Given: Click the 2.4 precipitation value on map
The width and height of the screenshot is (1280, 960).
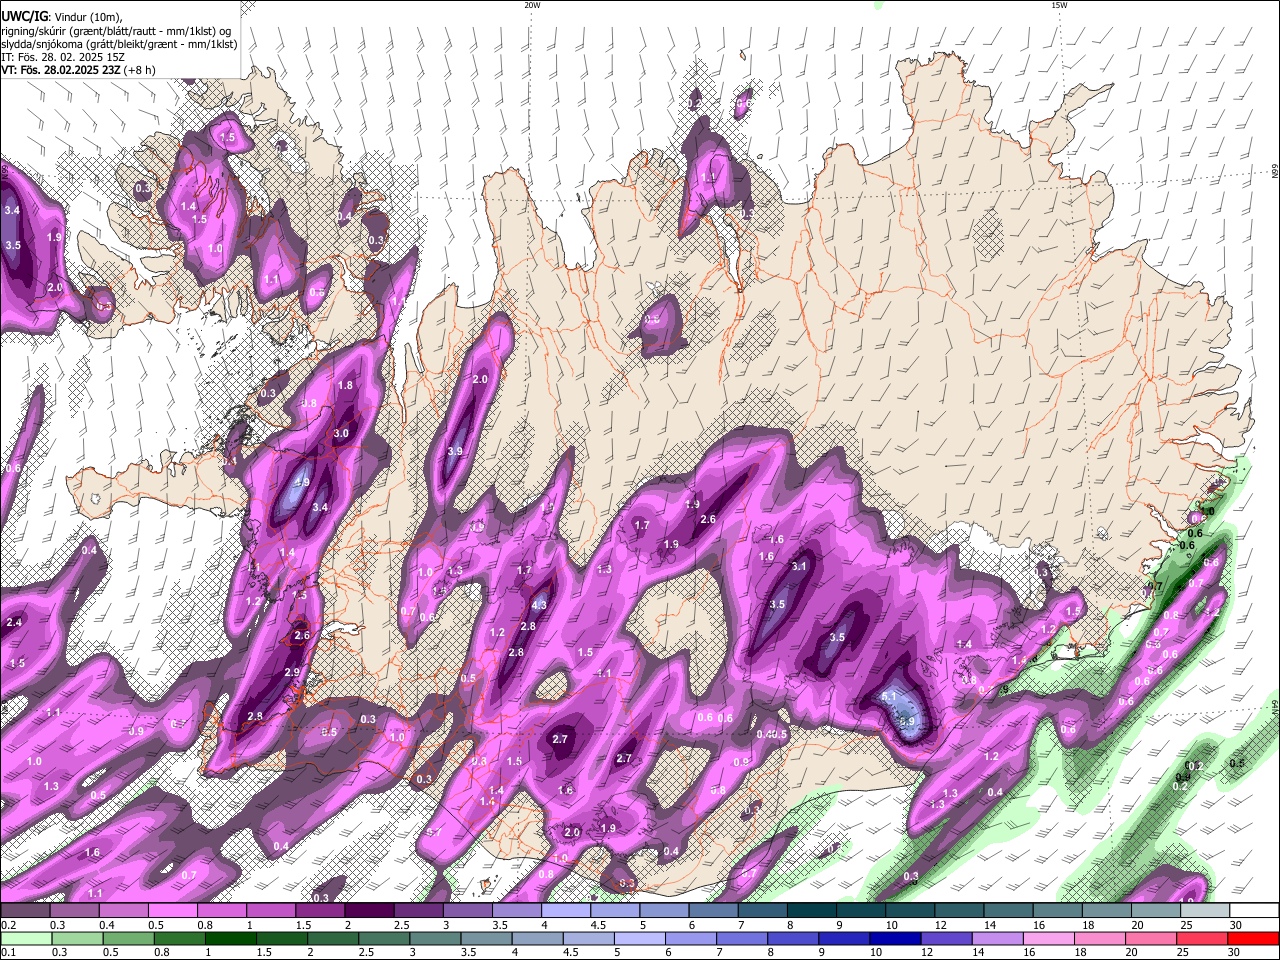Looking at the screenshot, I should [14, 622].
